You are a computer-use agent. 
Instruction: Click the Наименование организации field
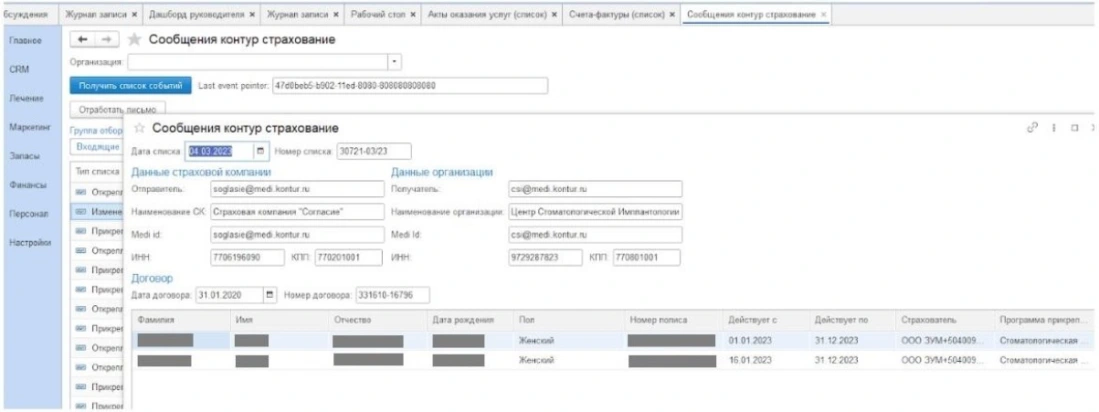click(x=595, y=212)
